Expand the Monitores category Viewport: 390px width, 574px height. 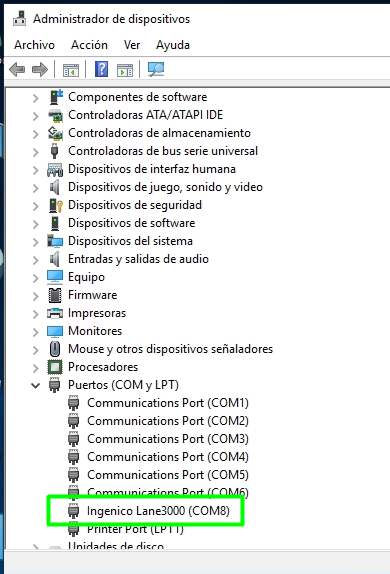point(36,331)
